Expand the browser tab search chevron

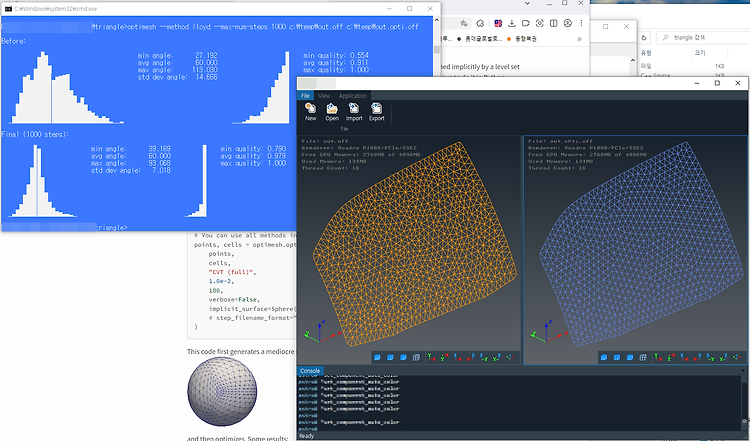pos(527,3)
